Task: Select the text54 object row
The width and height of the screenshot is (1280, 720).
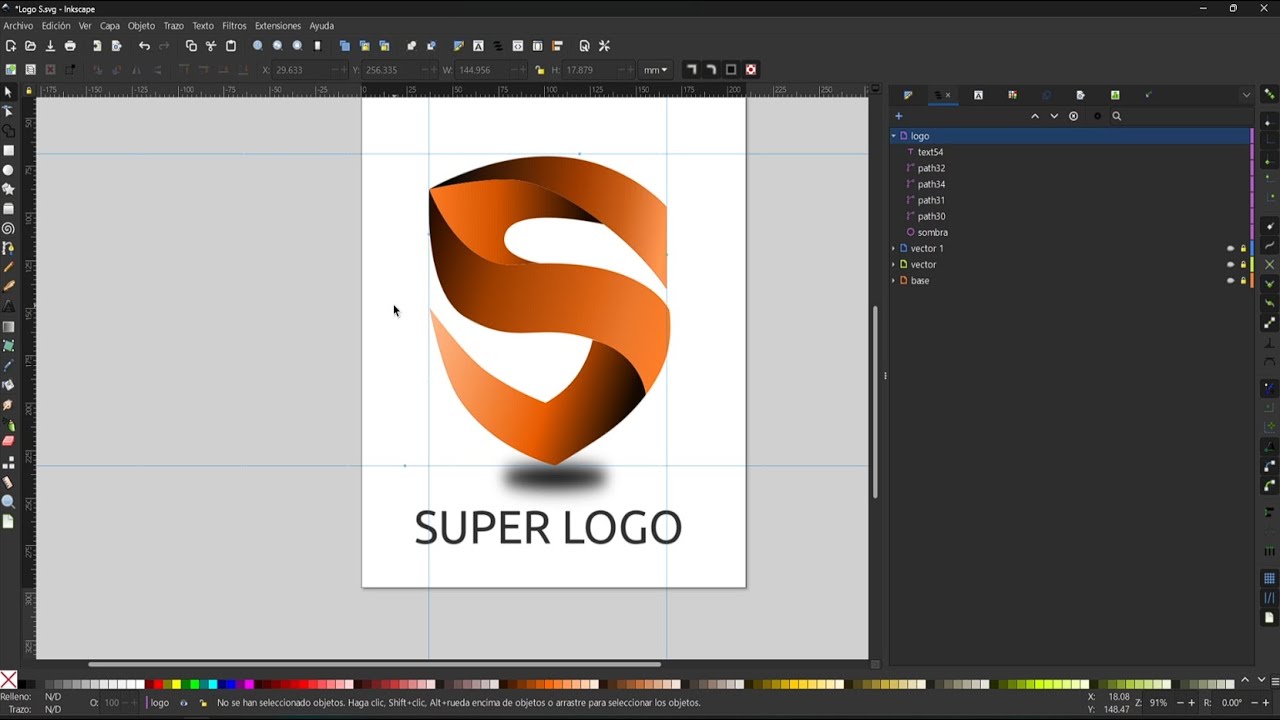Action: (x=1069, y=152)
